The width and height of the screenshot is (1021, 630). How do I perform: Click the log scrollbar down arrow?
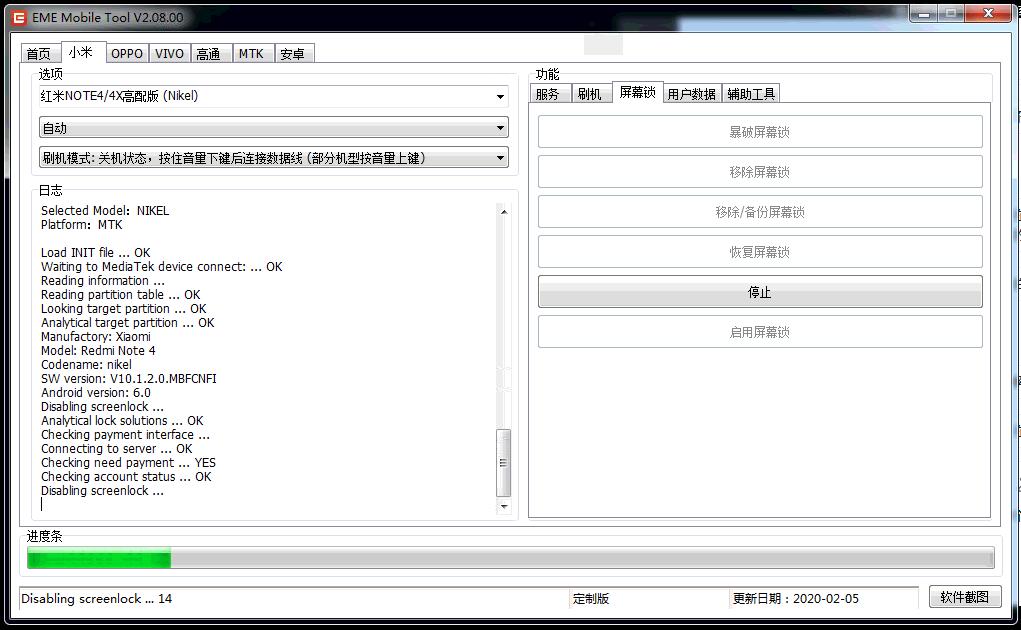(503, 506)
